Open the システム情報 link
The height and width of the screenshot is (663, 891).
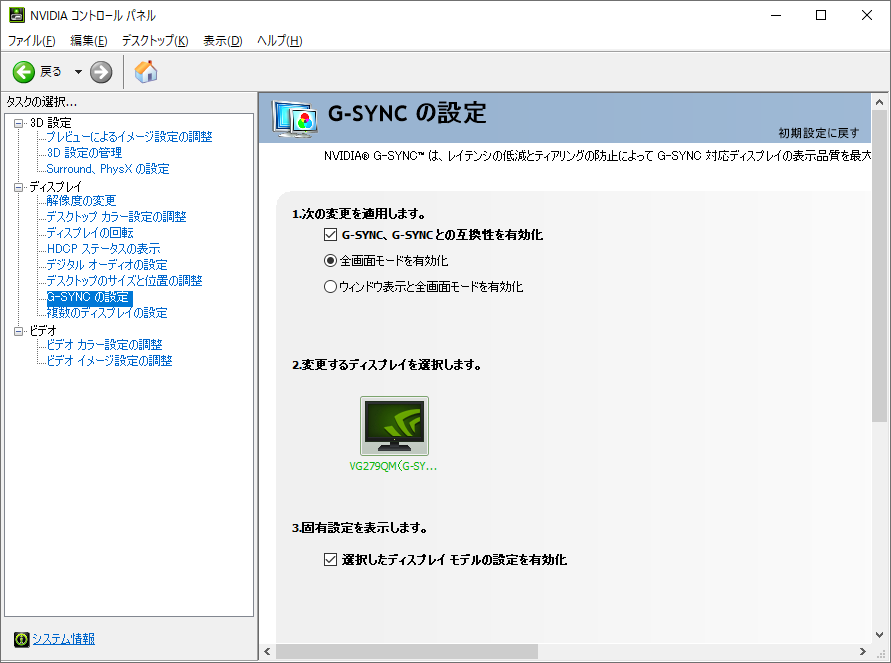63,639
